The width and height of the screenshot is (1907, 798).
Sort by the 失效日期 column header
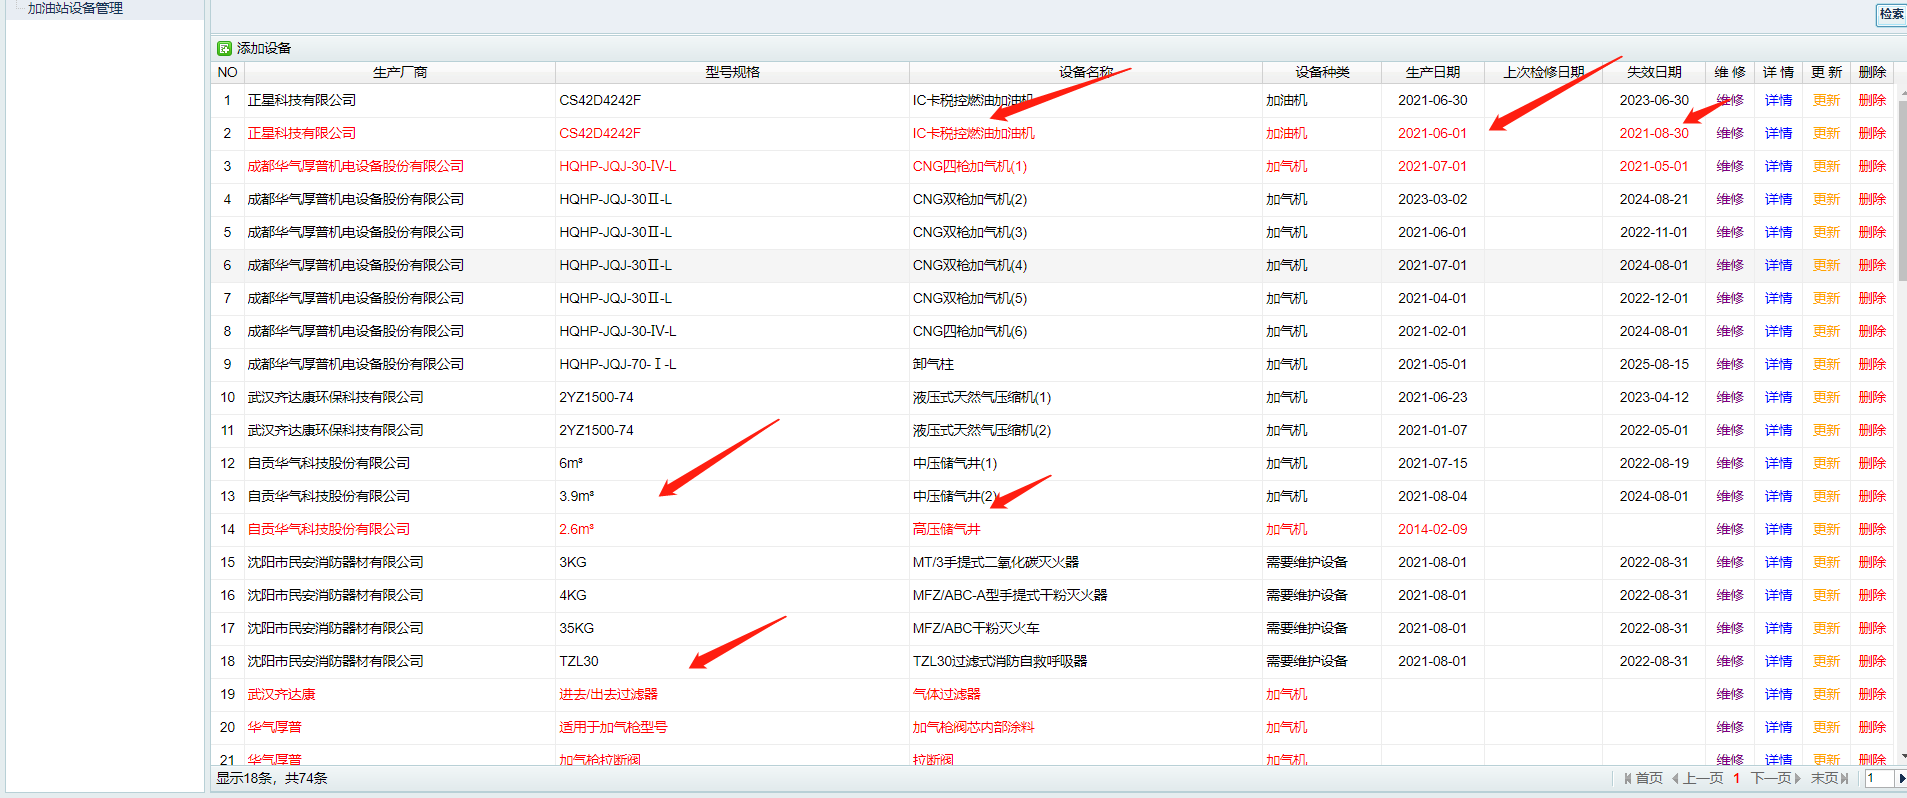[x=1654, y=72]
